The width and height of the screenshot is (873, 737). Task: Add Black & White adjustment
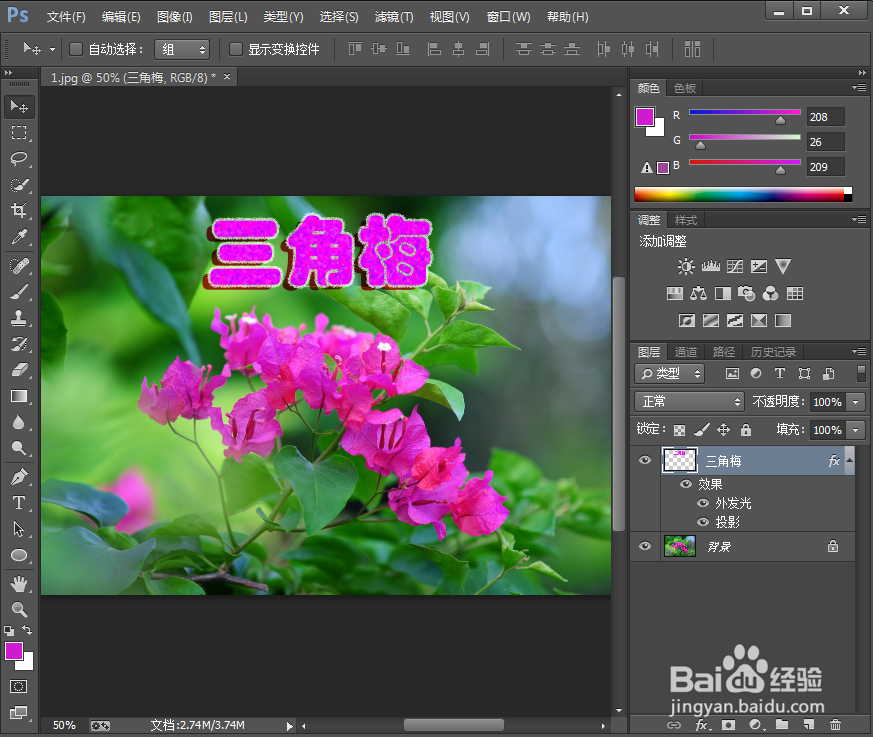pos(723,293)
